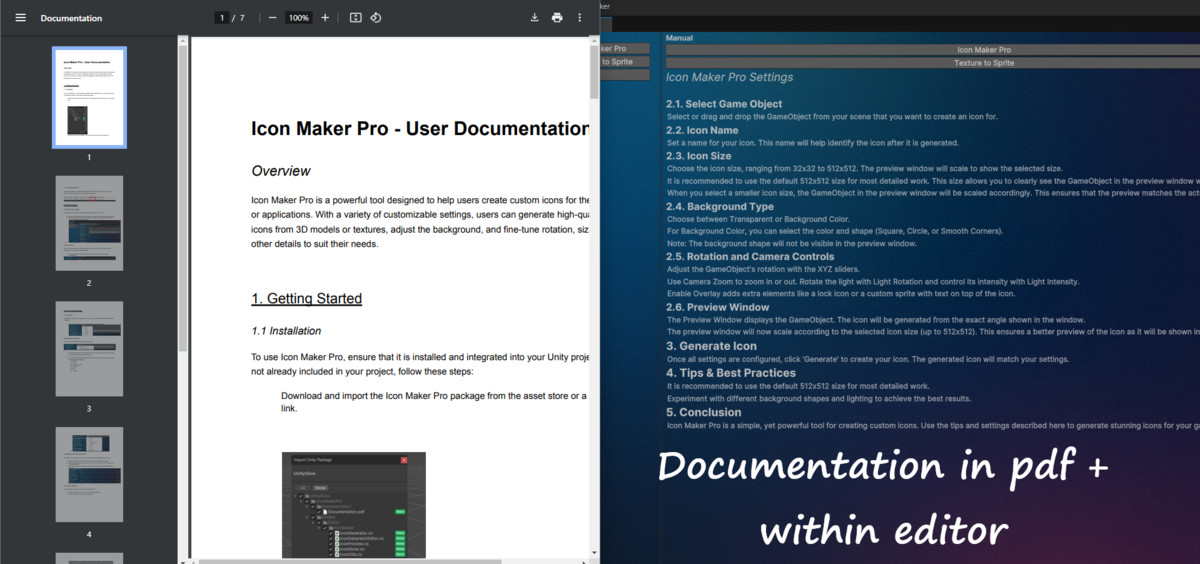Open the PDF viewer more options menu

(580, 18)
